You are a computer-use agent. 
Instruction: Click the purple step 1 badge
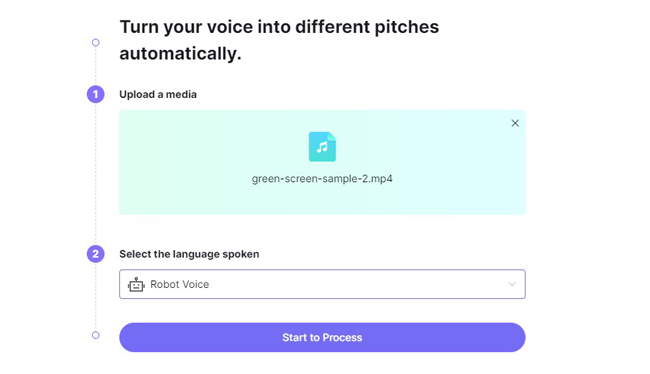(95, 94)
